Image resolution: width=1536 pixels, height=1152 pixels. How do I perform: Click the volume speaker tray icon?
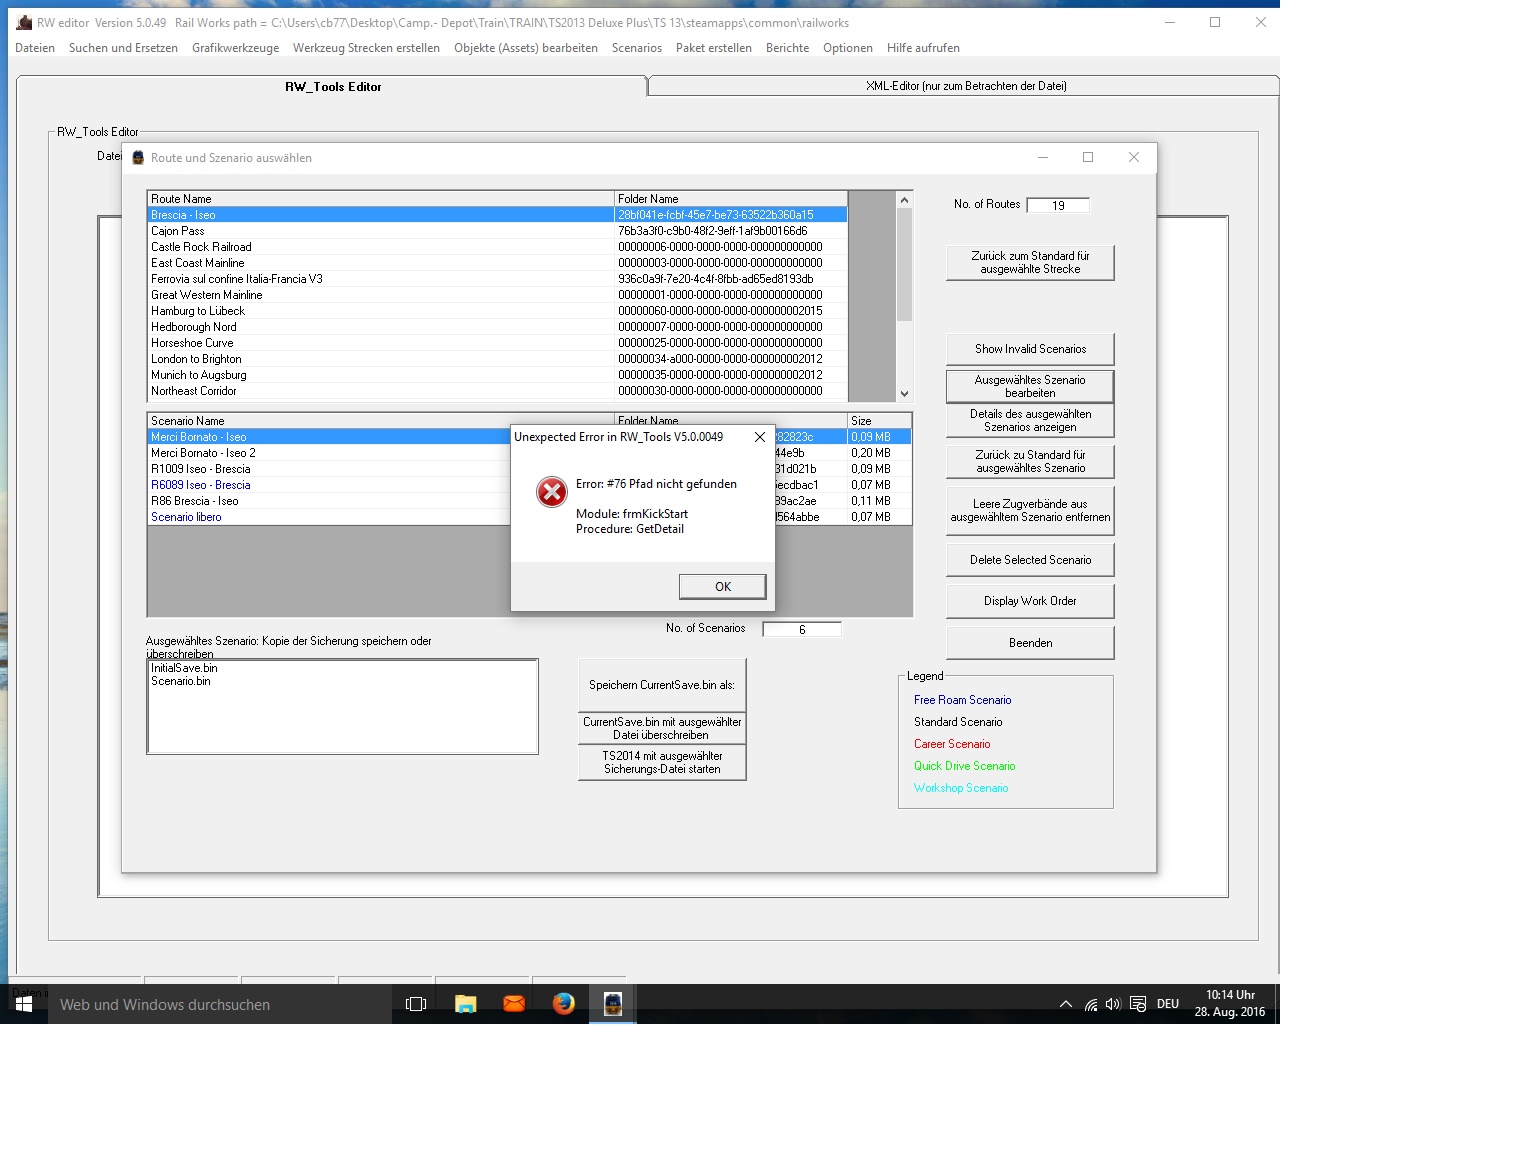click(x=1113, y=1004)
